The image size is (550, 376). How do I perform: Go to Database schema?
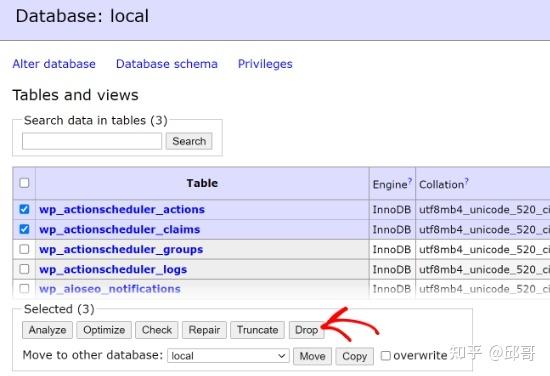[167, 64]
